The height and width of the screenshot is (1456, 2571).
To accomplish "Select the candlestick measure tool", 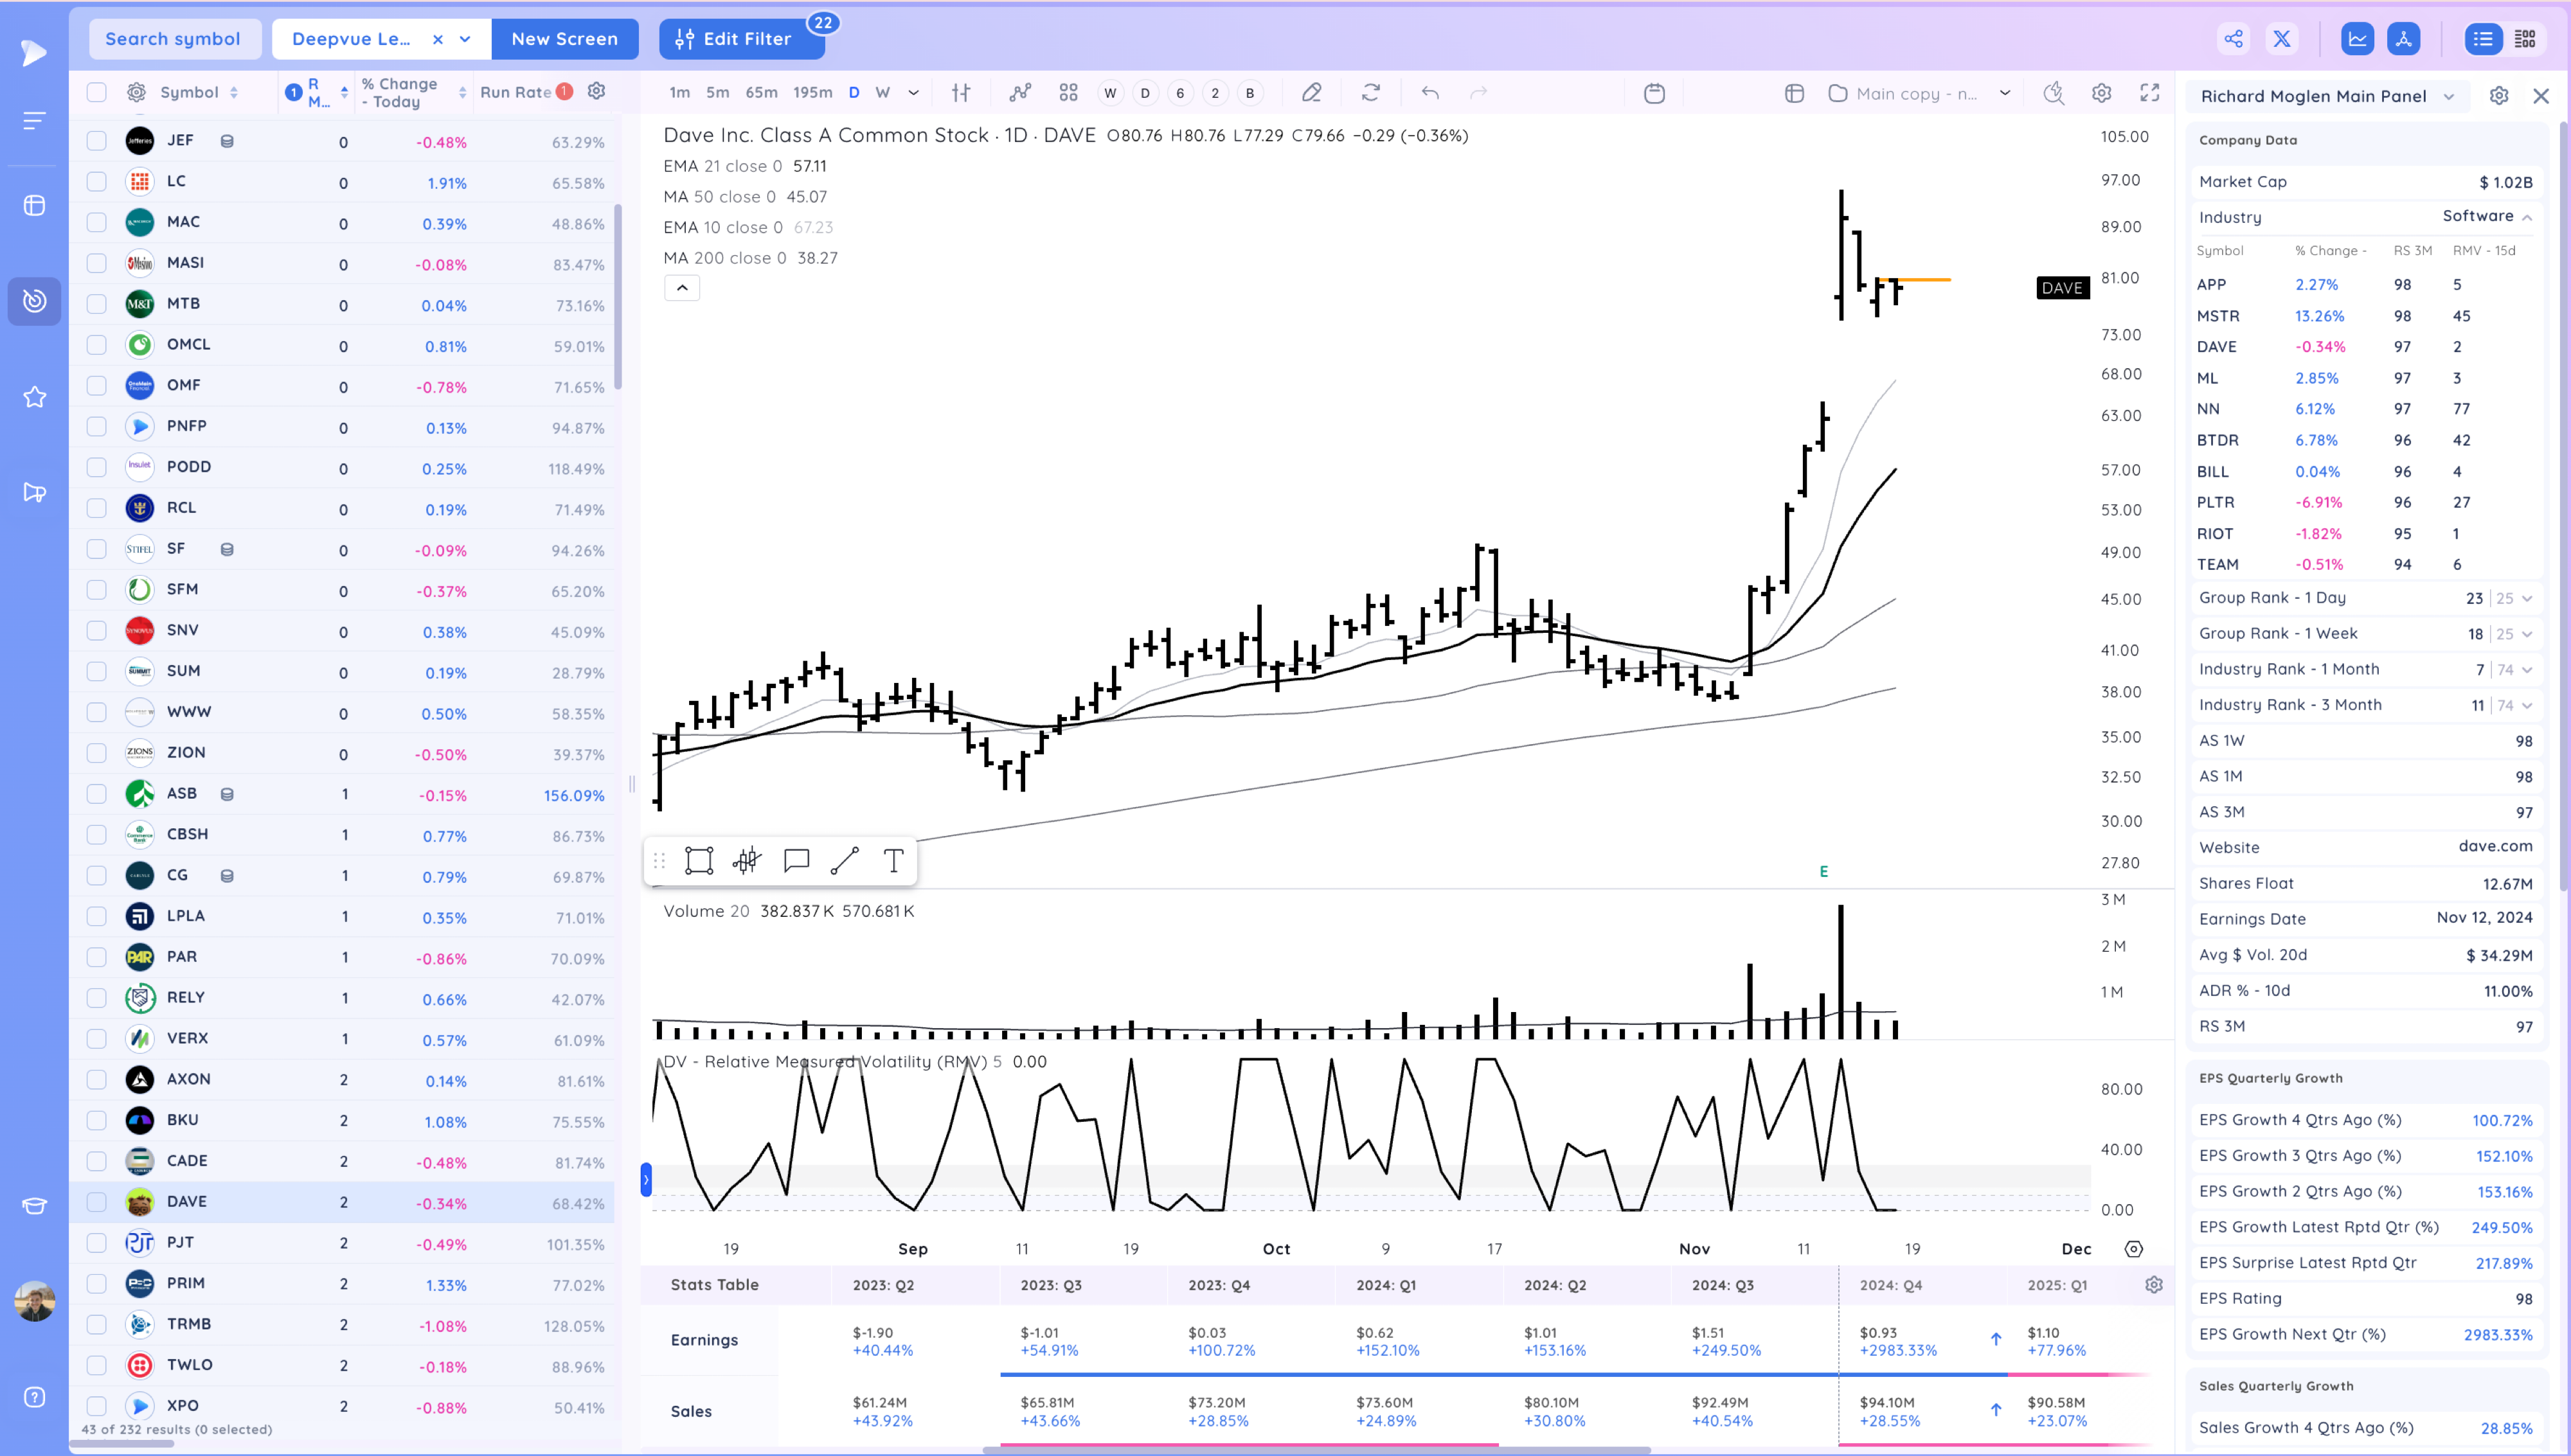I will (x=747, y=860).
